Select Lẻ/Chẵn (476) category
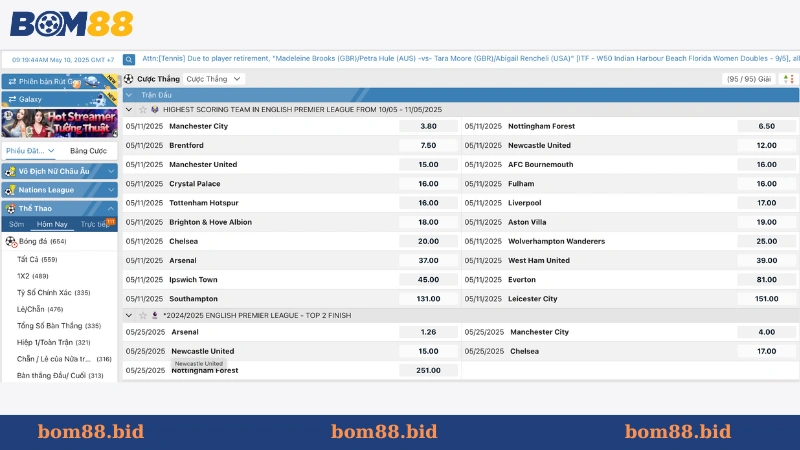The height and width of the screenshot is (450, 800). pyautogui.click(x=40, y=309)
